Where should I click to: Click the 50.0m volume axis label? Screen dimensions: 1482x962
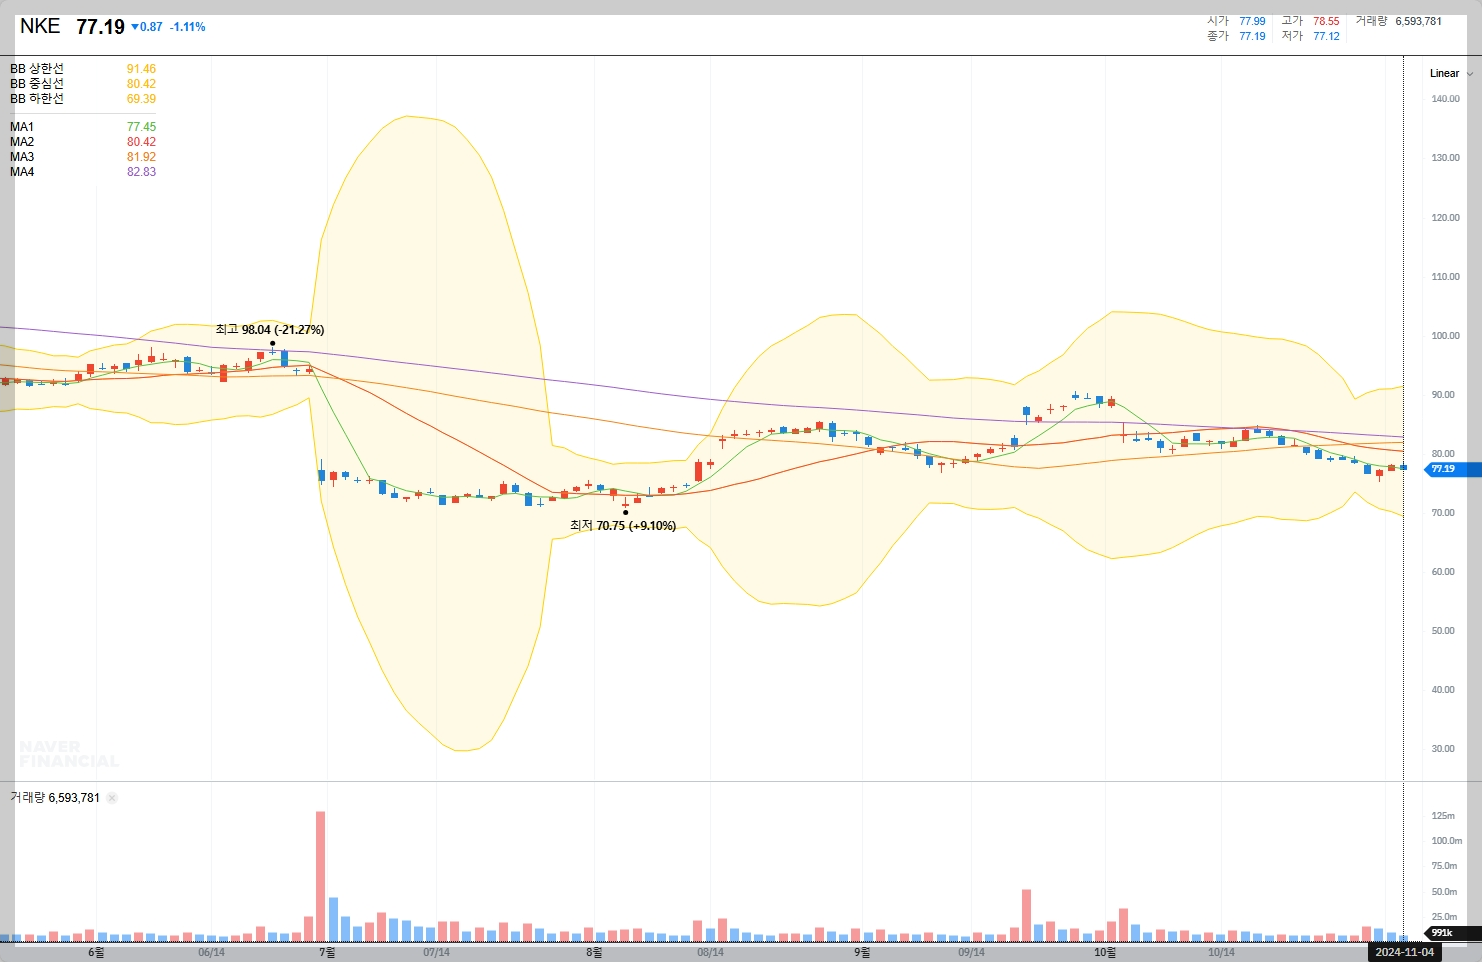1444,892
